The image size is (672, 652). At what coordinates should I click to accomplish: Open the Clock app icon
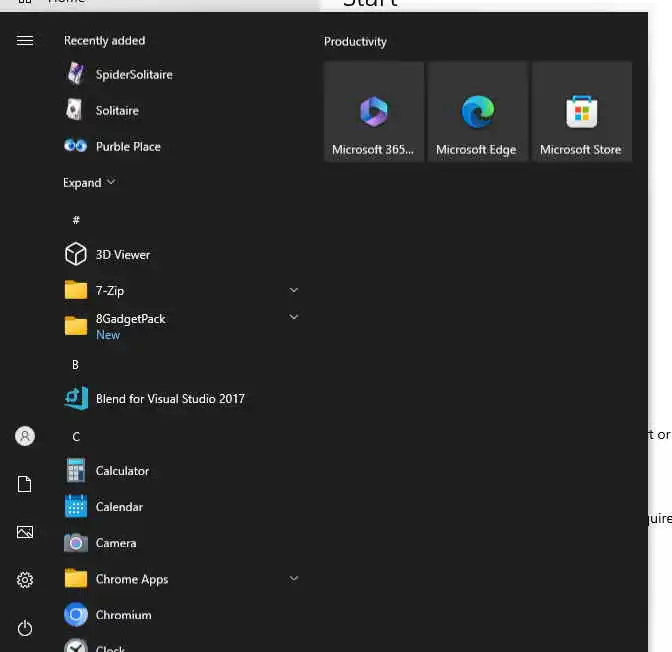pyautogui.click(x=76, y=646)
